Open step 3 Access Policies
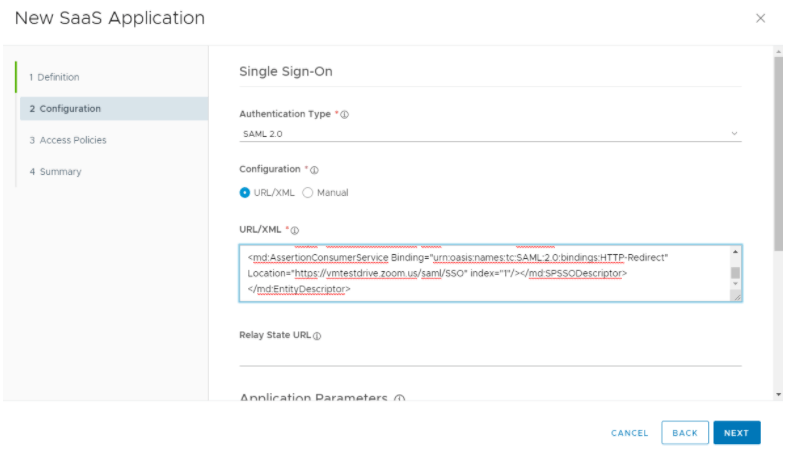793x462 pixels. click(68, 140)
